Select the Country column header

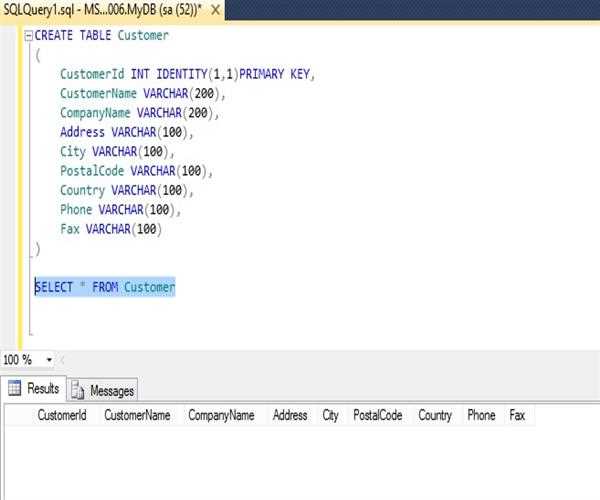pos(435,415)
